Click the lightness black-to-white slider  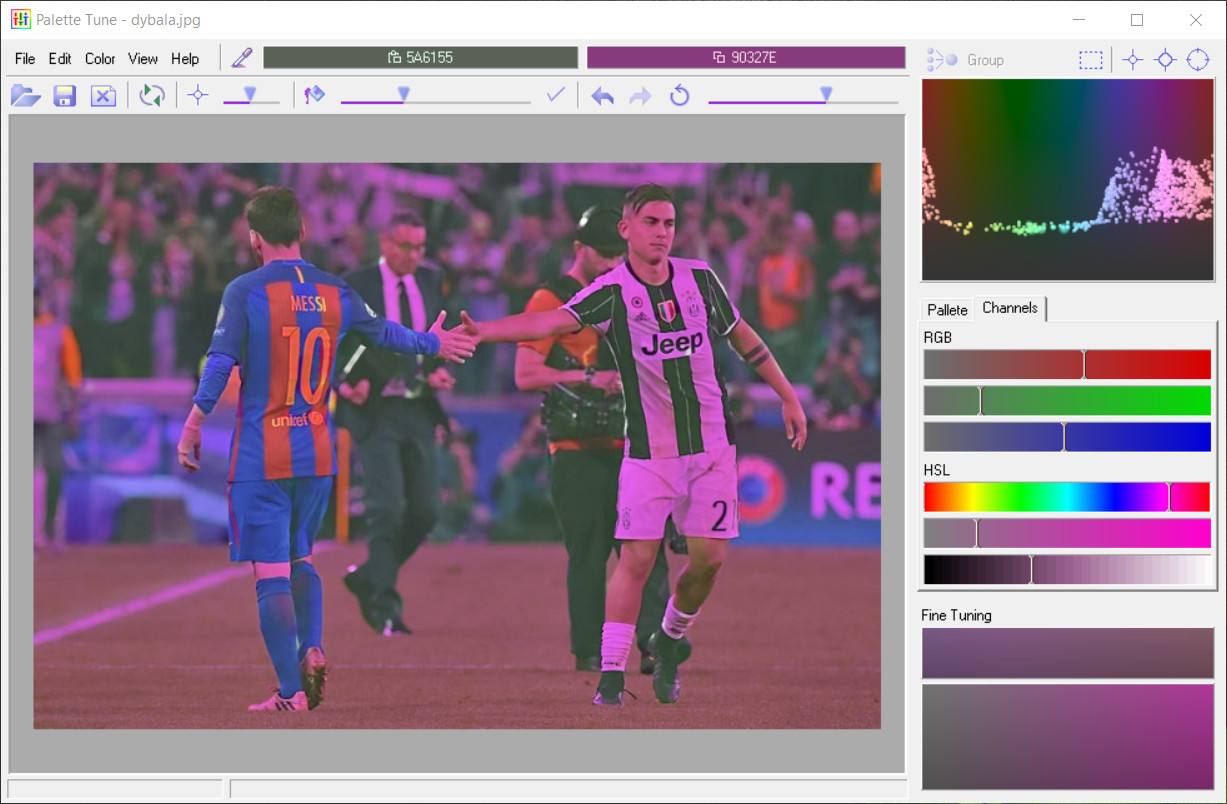pyautogui.click(x=1067, y=570)
